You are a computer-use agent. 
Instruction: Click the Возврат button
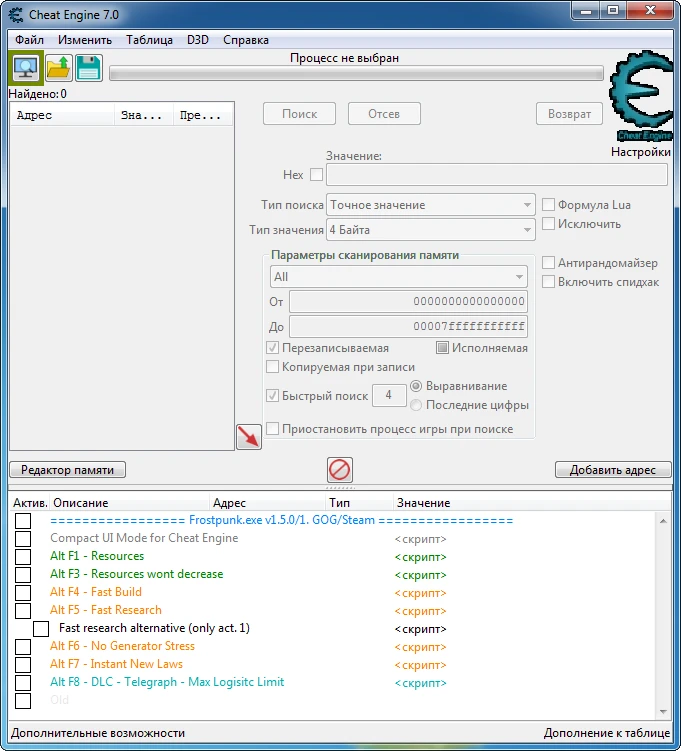pyautogui.click(x=569, y=114)
